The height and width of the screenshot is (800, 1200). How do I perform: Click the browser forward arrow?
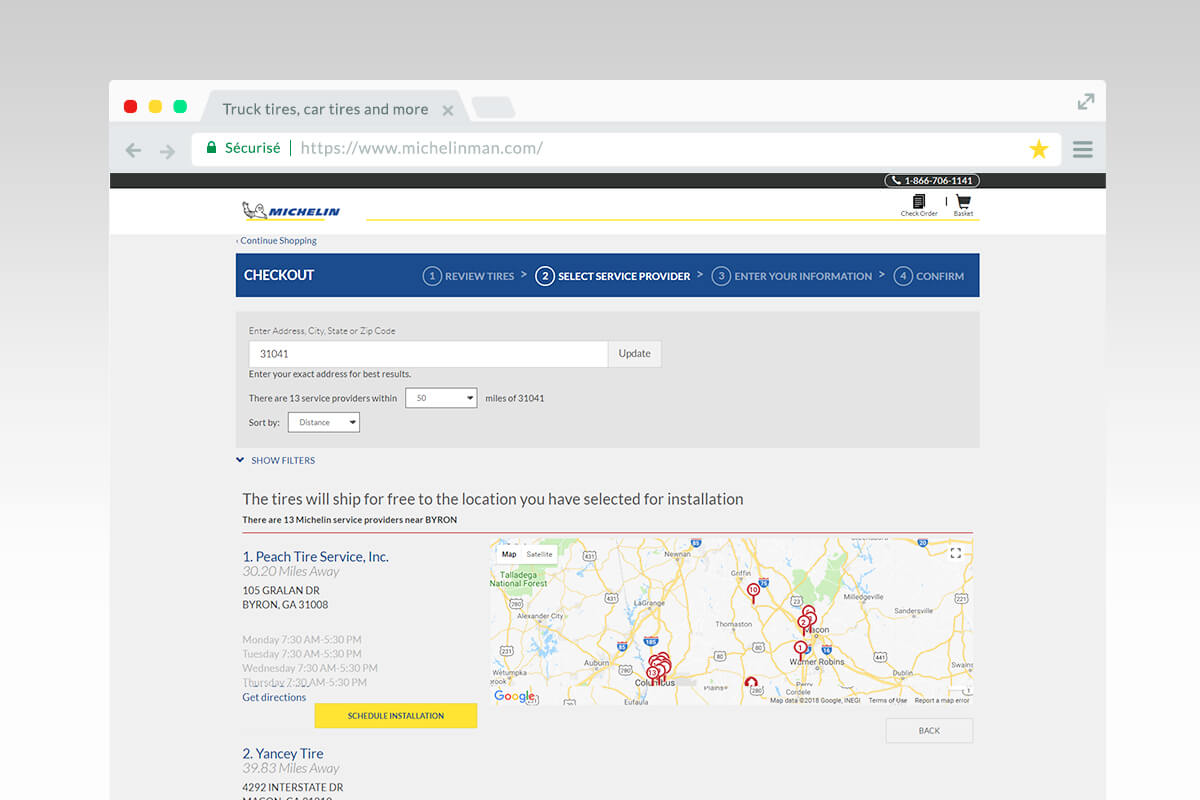[167, 150]
